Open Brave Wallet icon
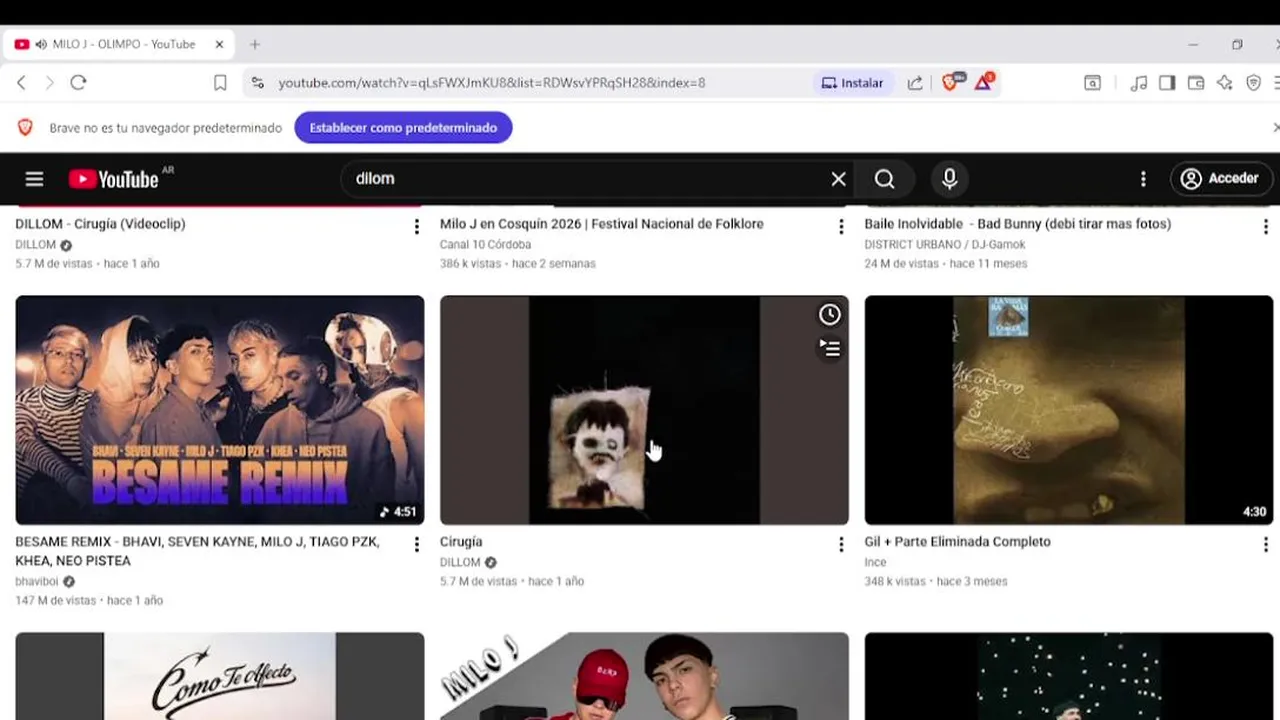 click(x=1195, y=83)
